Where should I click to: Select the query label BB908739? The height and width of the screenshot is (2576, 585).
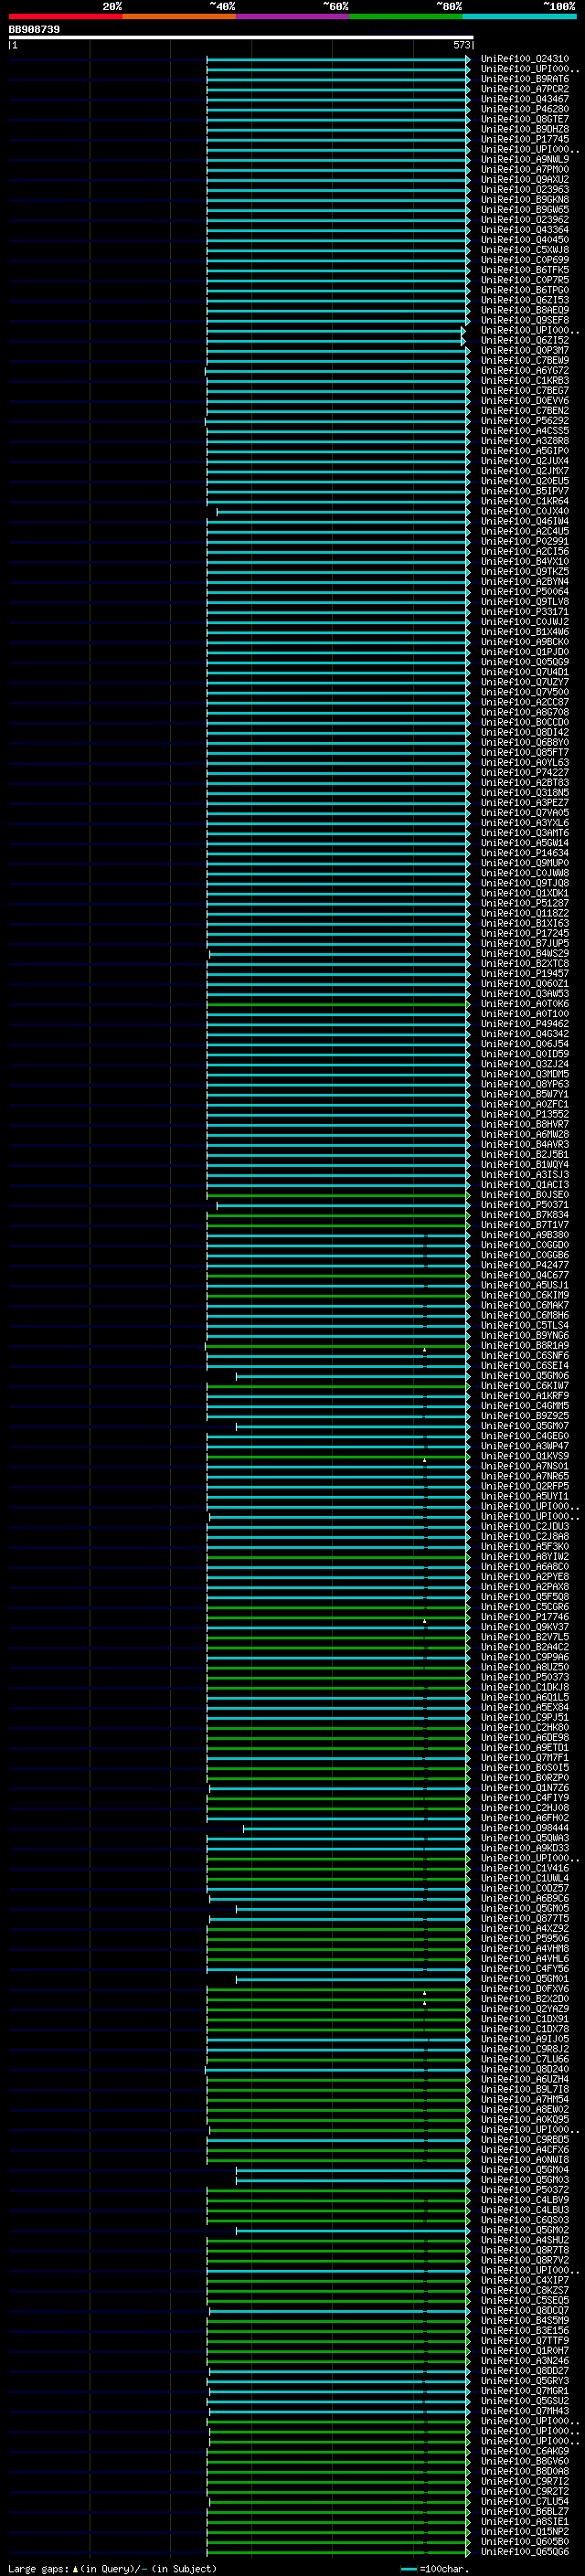click(x=34, y=30)
